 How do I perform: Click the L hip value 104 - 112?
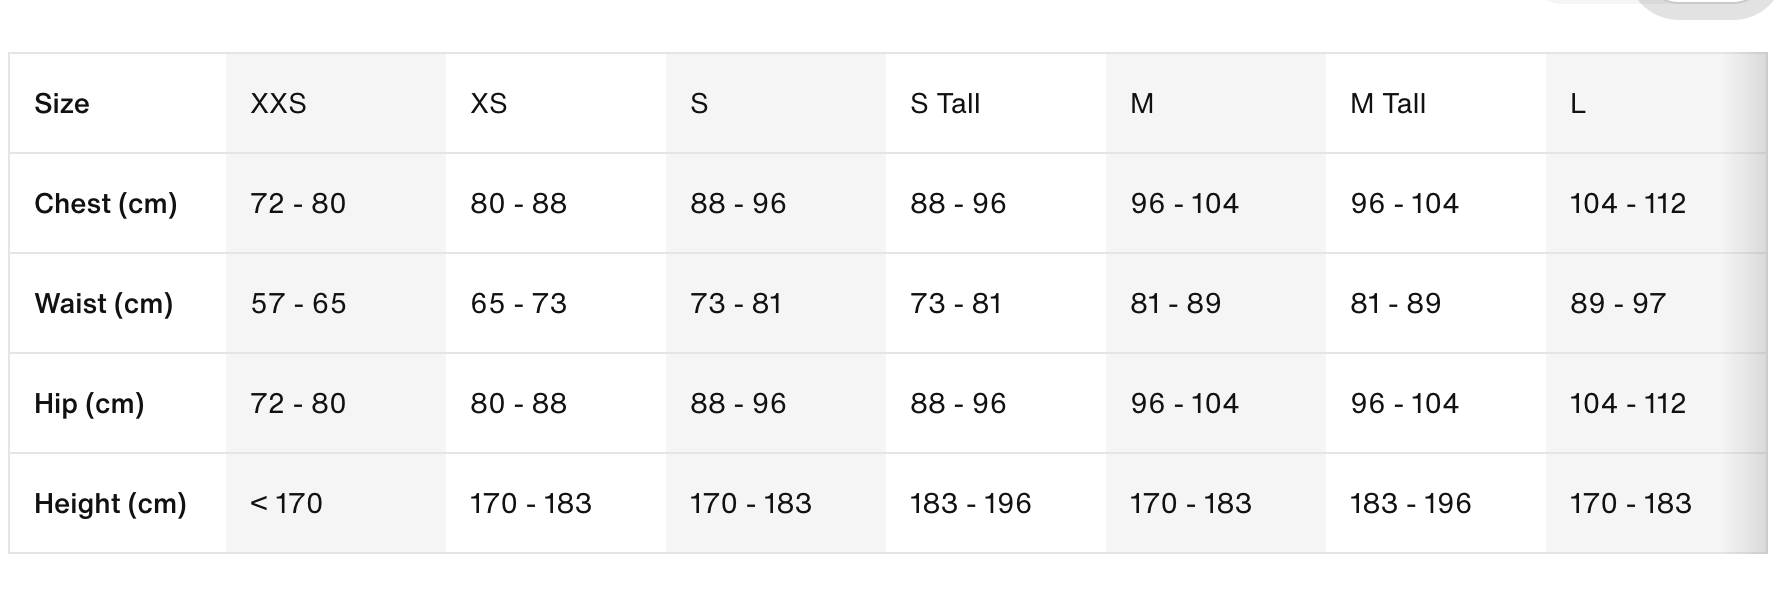click(1628, 404)
